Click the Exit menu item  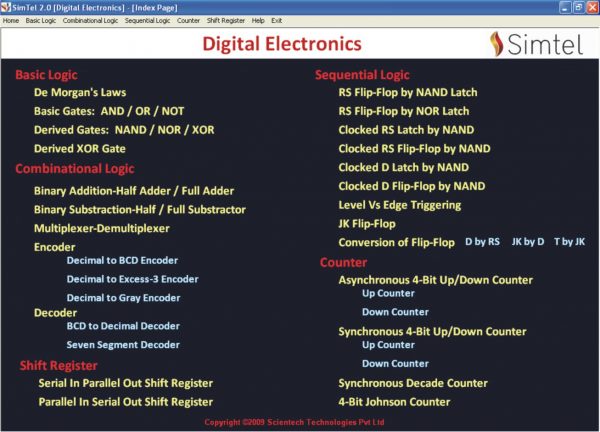pos(276,21)
